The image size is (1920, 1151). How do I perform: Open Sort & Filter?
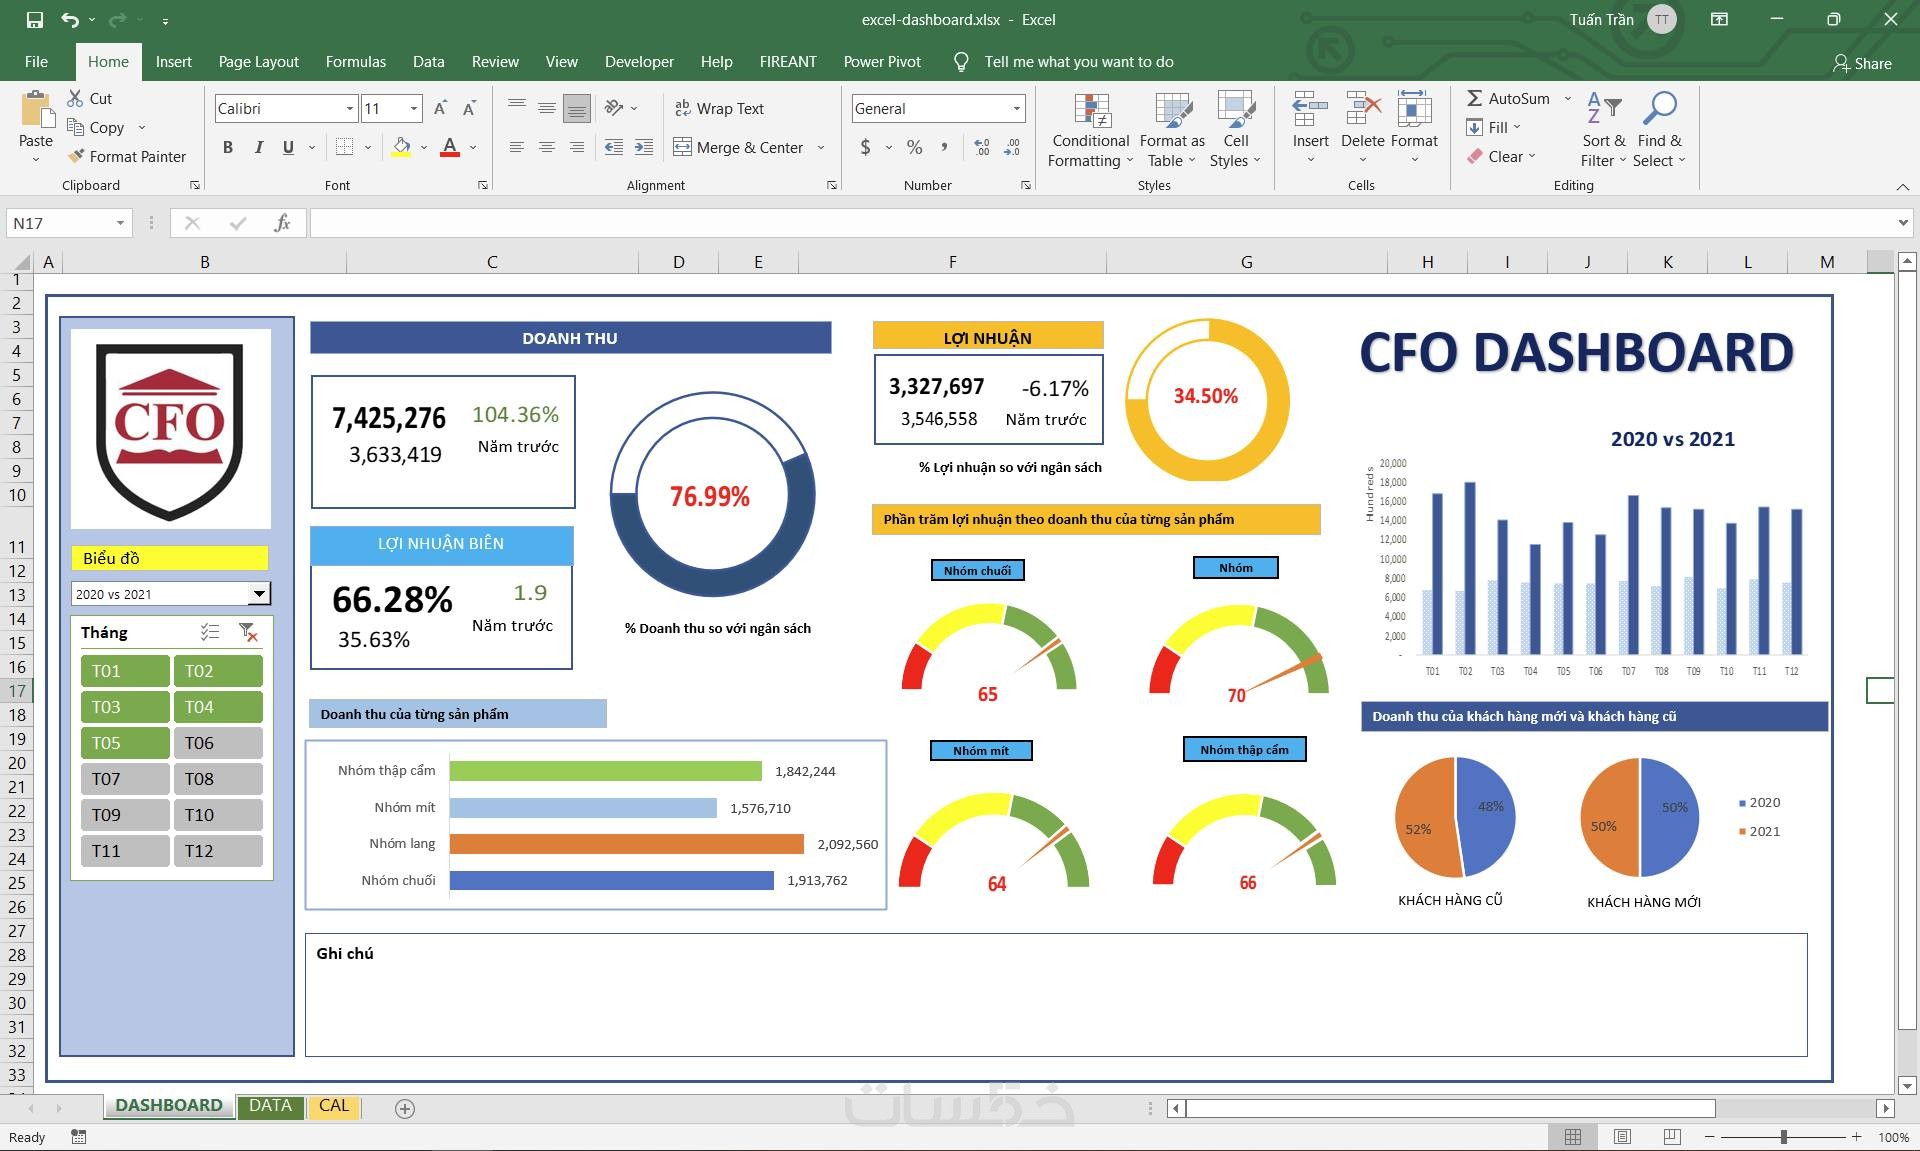1603,132
